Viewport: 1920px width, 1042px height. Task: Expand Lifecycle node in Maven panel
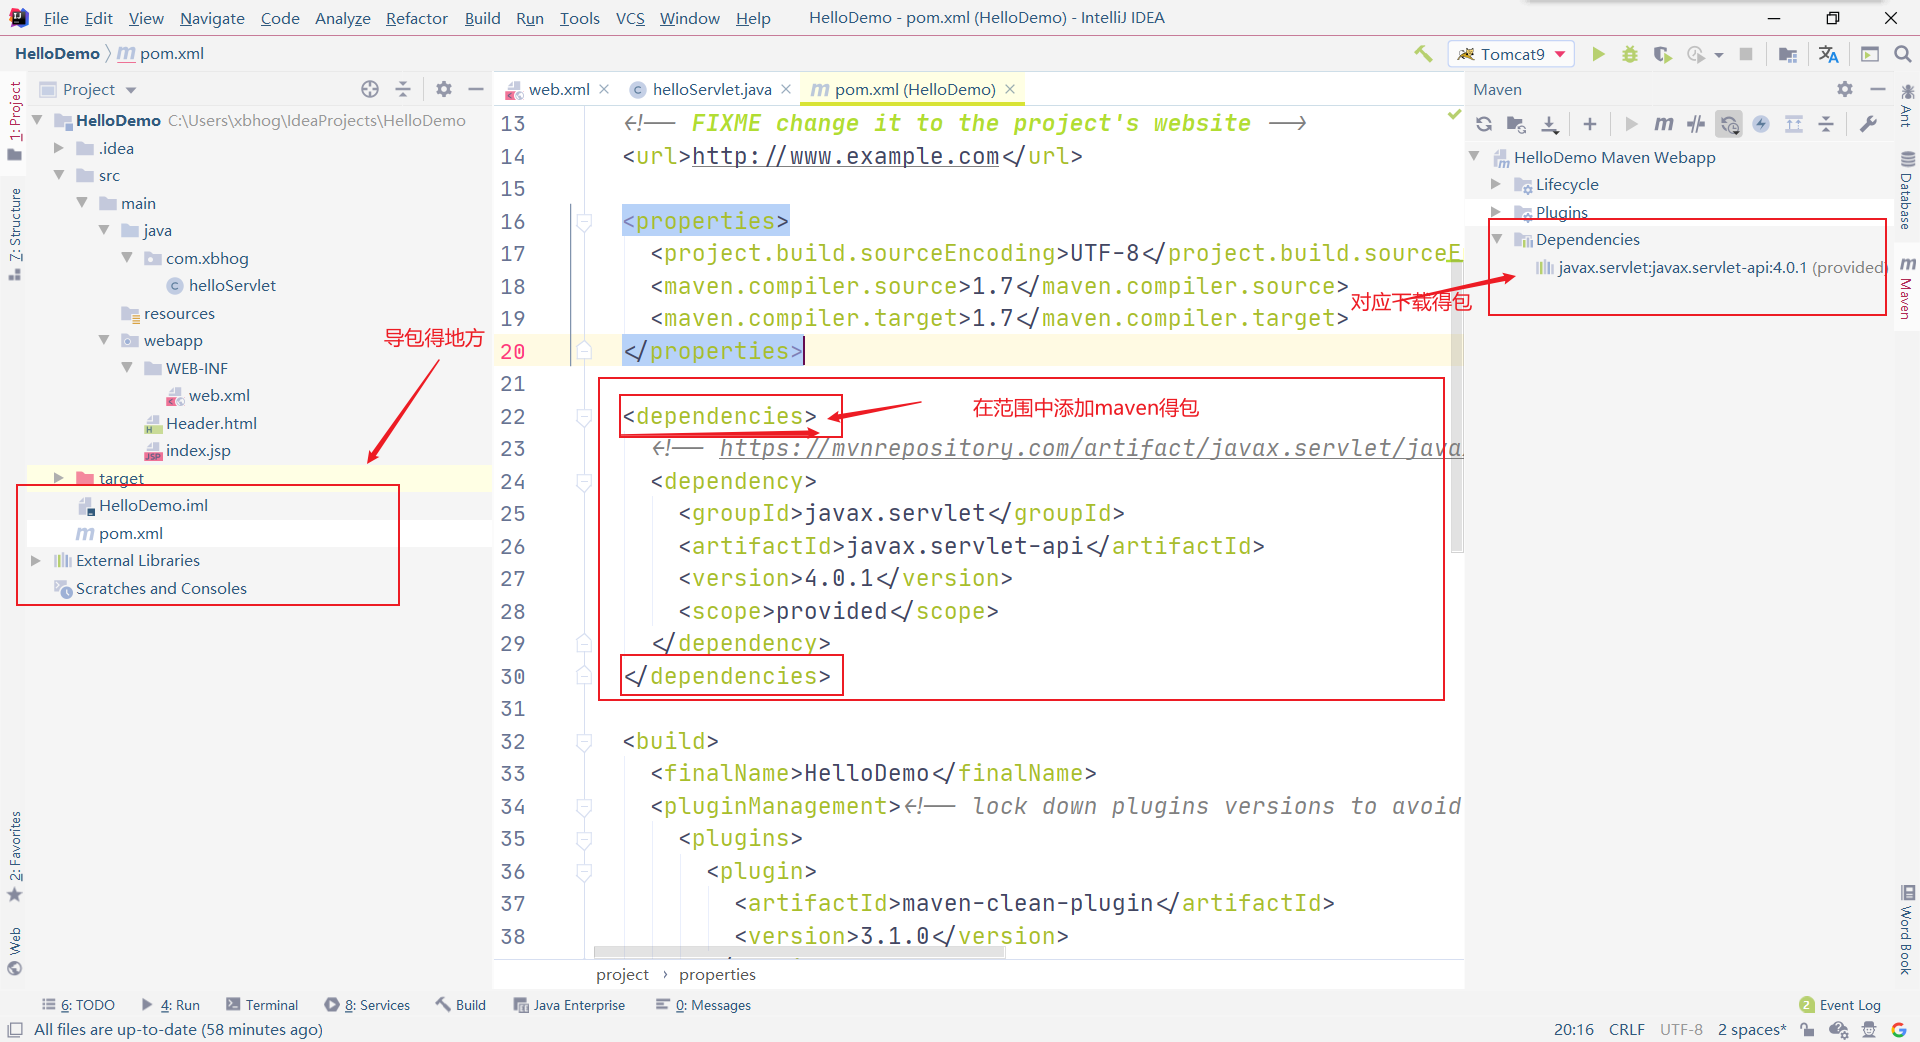(x=1496, y=184)
